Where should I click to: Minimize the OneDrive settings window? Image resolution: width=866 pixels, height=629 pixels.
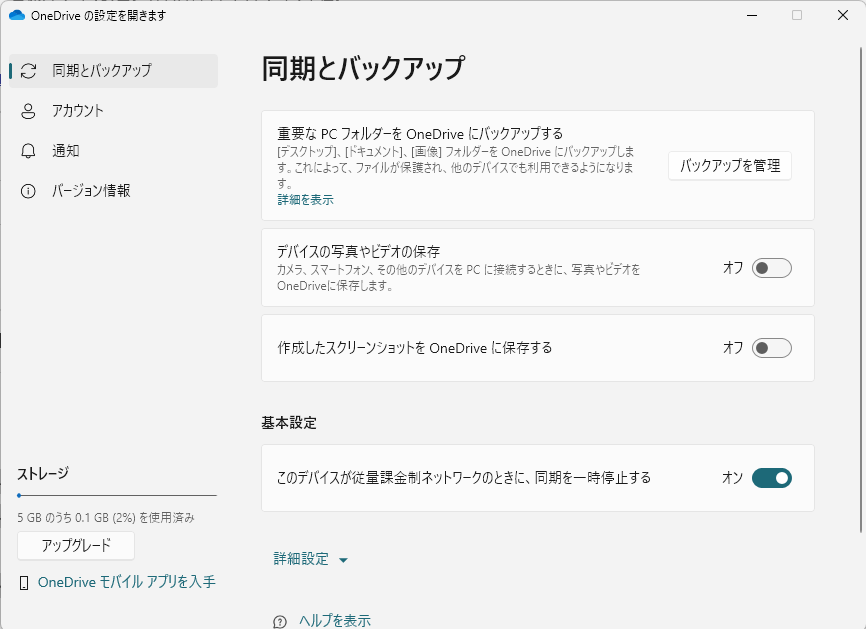pos(752,15)
